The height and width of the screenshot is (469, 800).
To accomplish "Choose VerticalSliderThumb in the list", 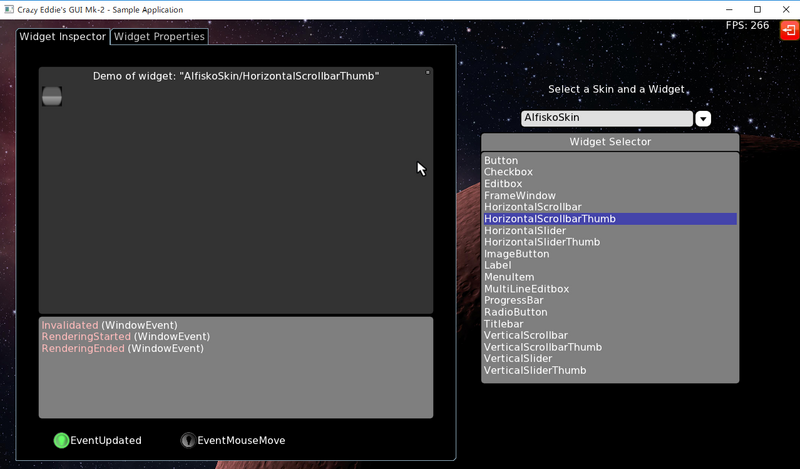I will pyautogui.click(x=535, y=370).
